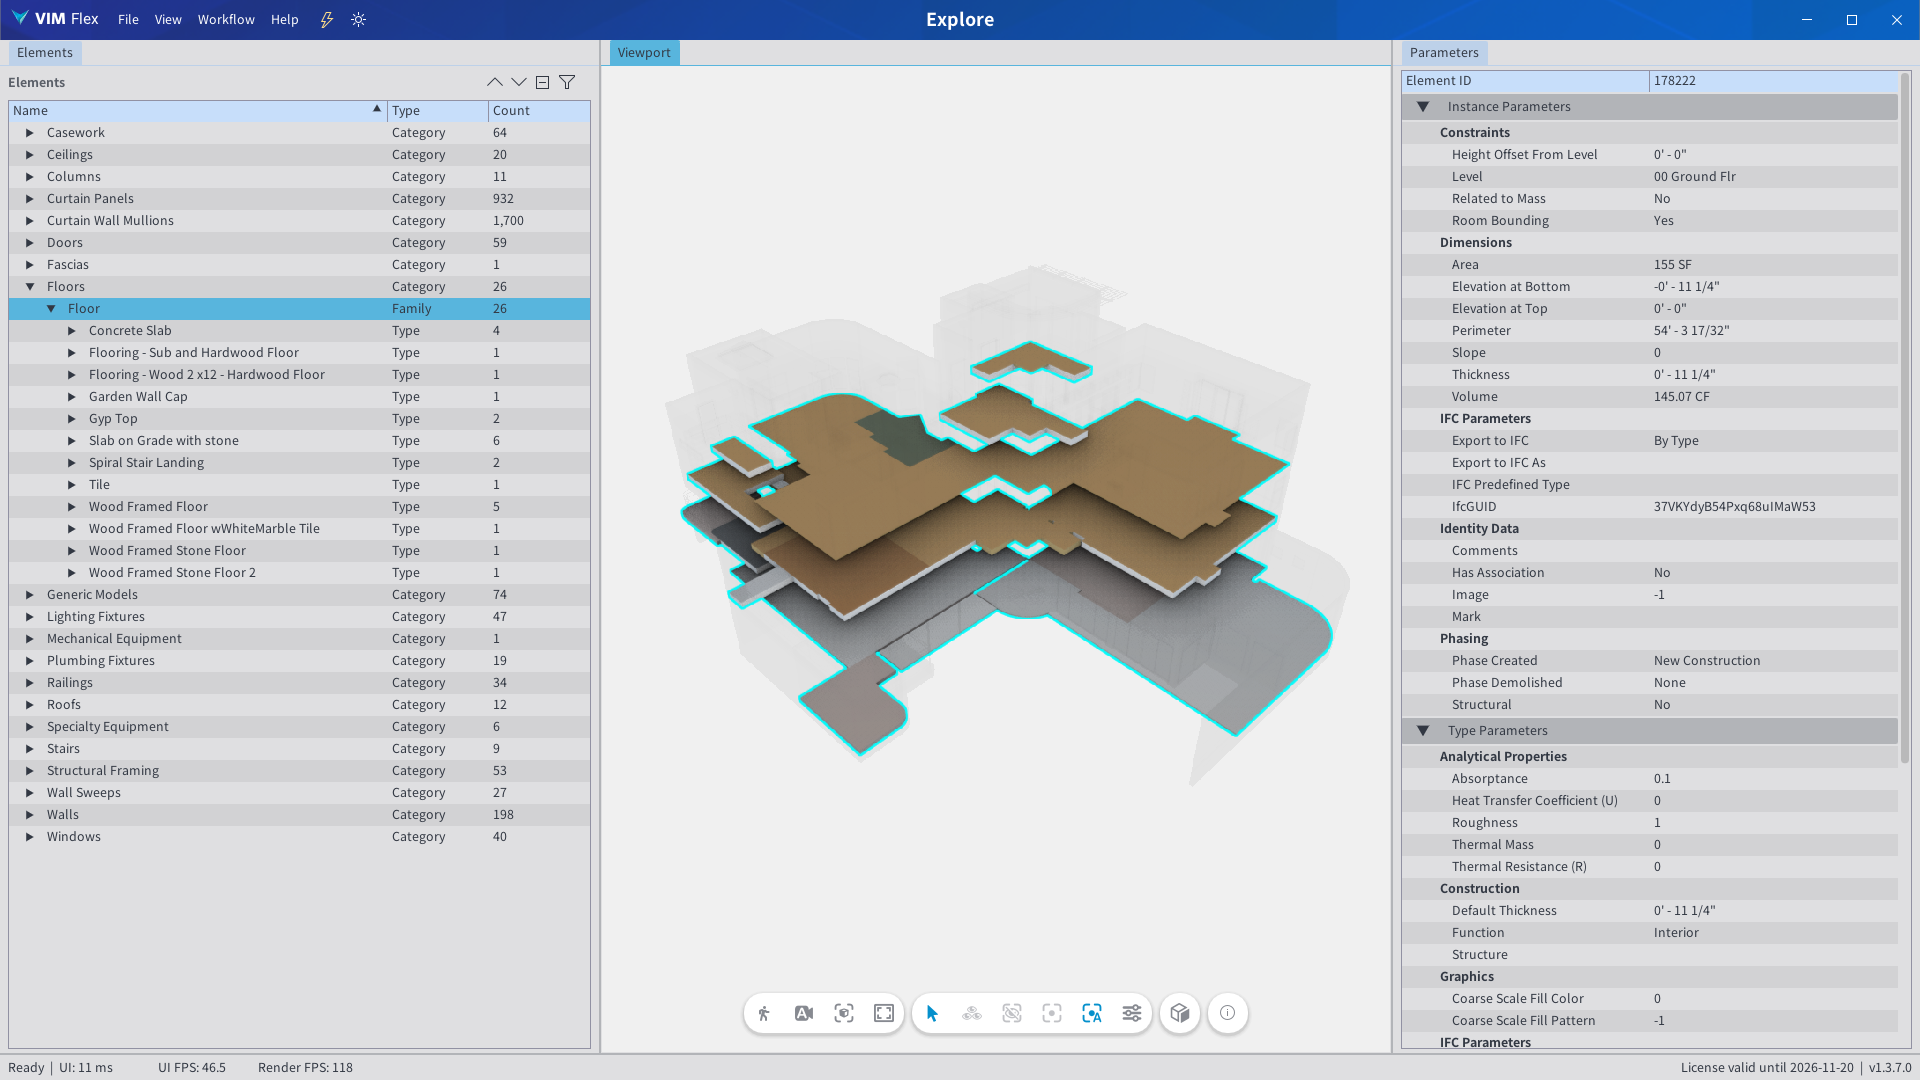This screenshot has height=1080, width=1920.
Task: Open the Workflow menu
Action: point(226,19)
